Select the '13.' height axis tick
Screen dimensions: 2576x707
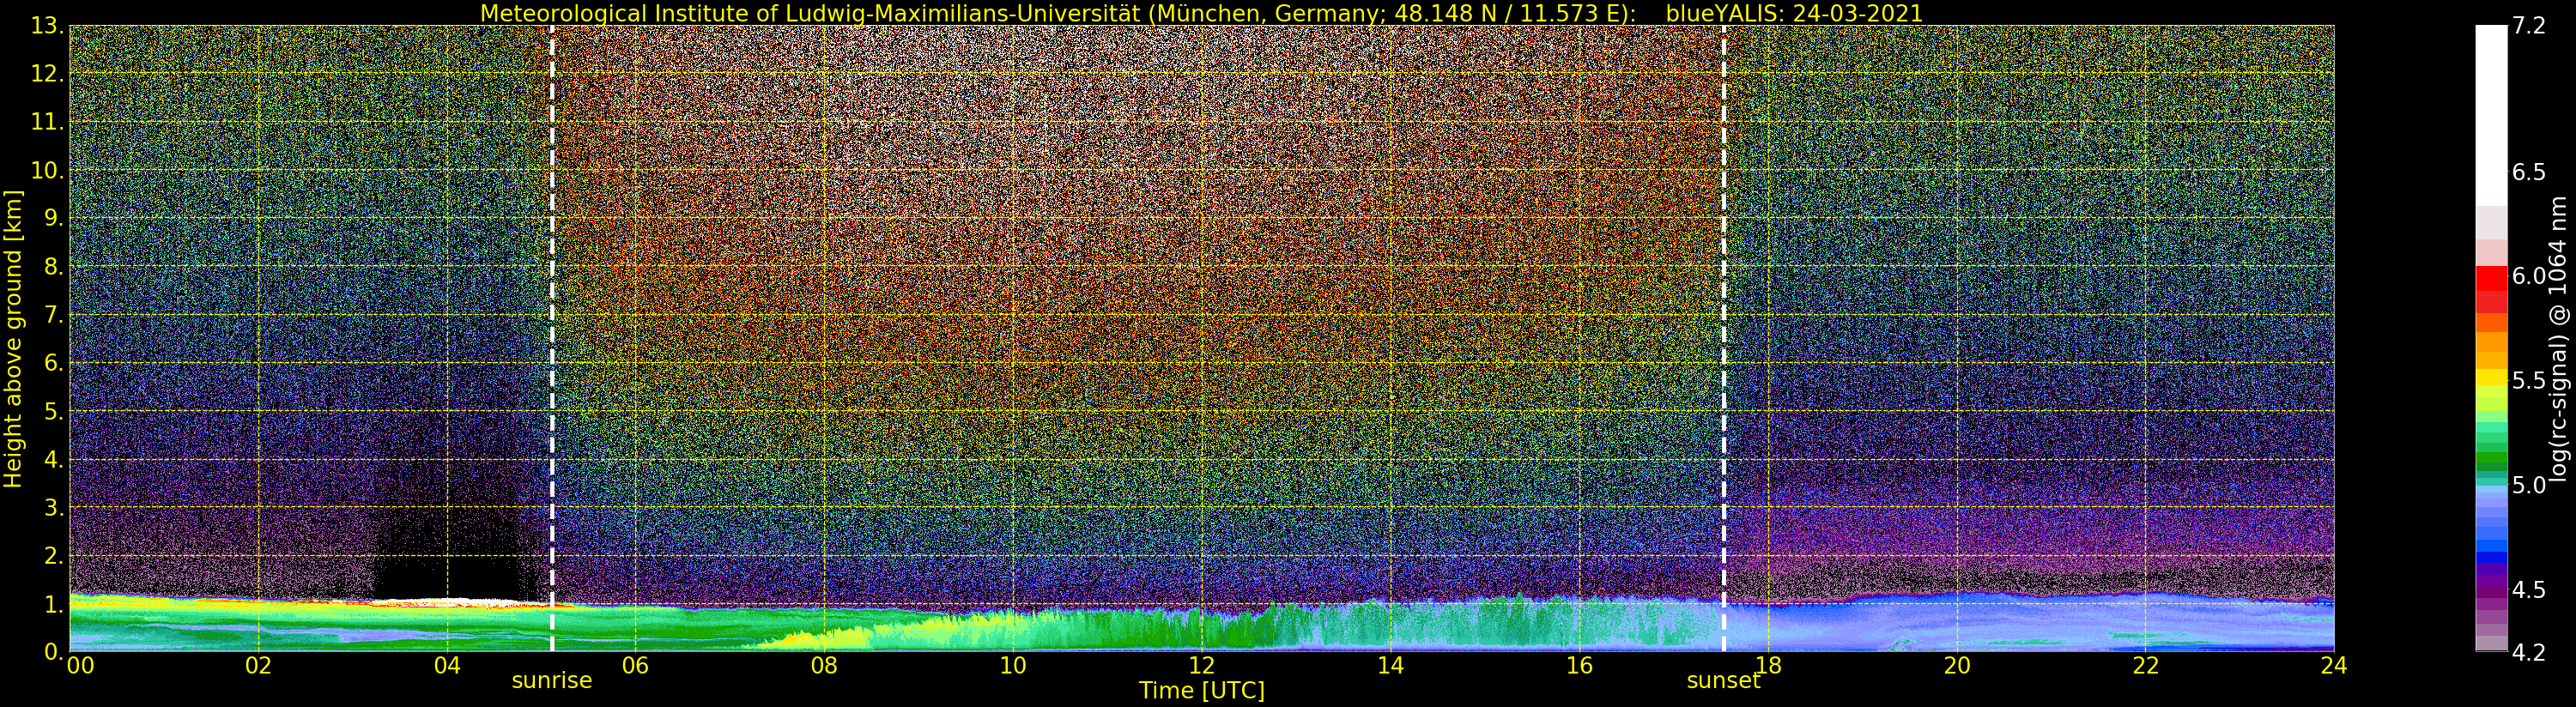coord(48,26)
